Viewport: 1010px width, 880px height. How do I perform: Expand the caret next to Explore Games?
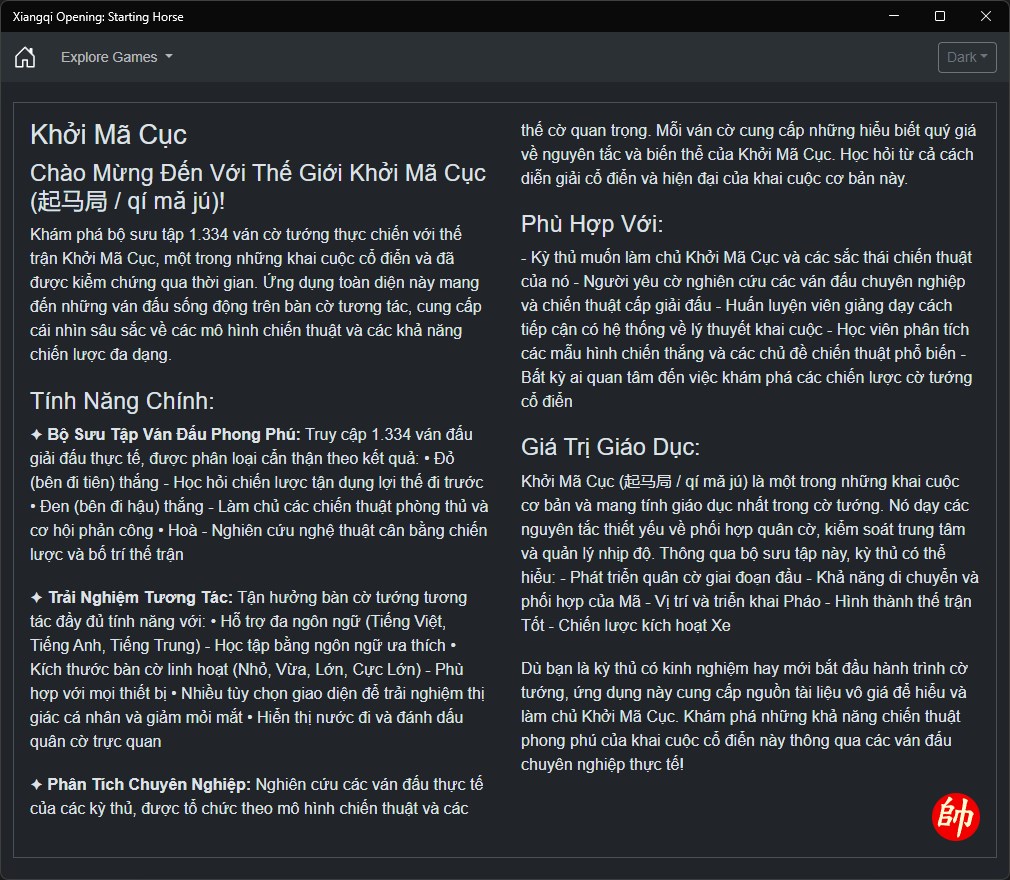pos(169,57)
